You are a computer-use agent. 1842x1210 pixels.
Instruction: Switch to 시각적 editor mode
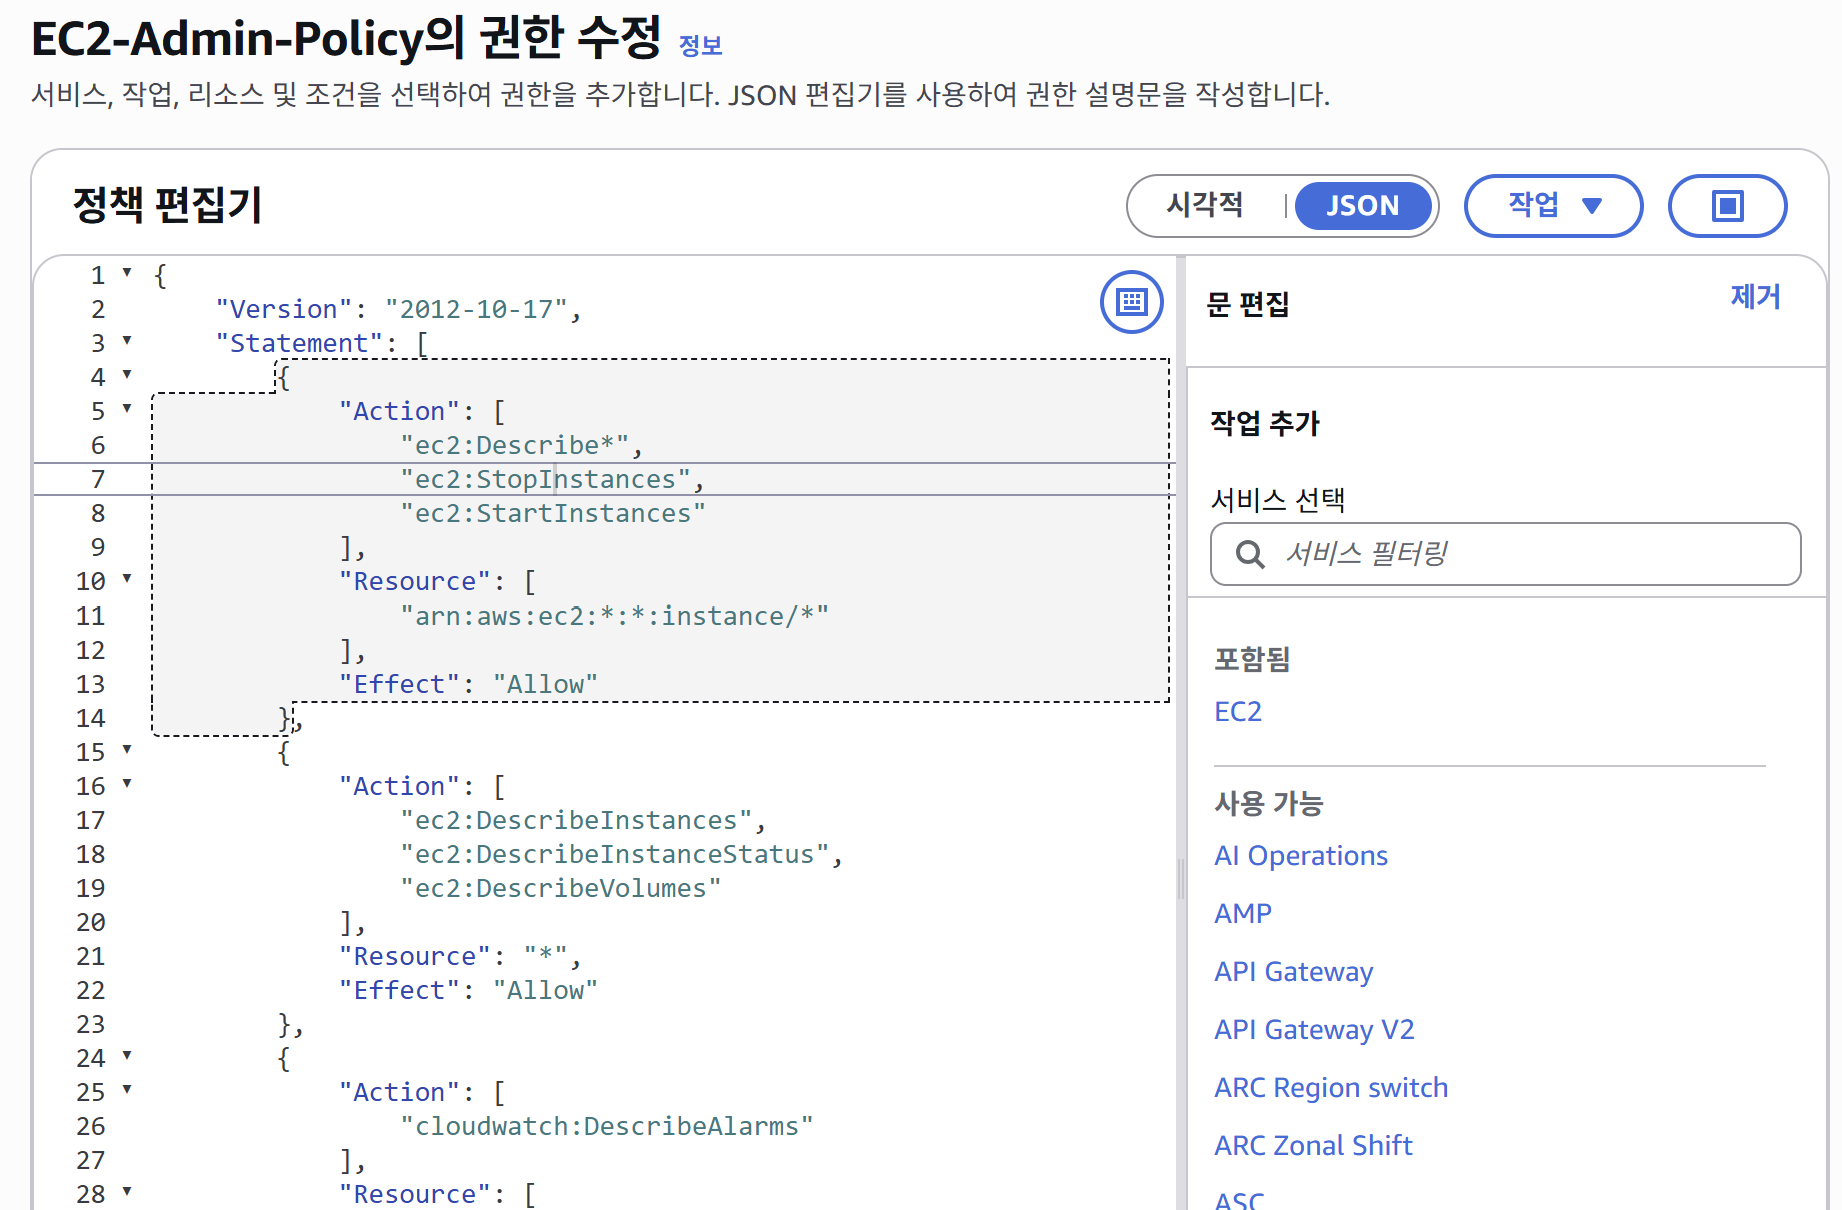click(1206, 206)
